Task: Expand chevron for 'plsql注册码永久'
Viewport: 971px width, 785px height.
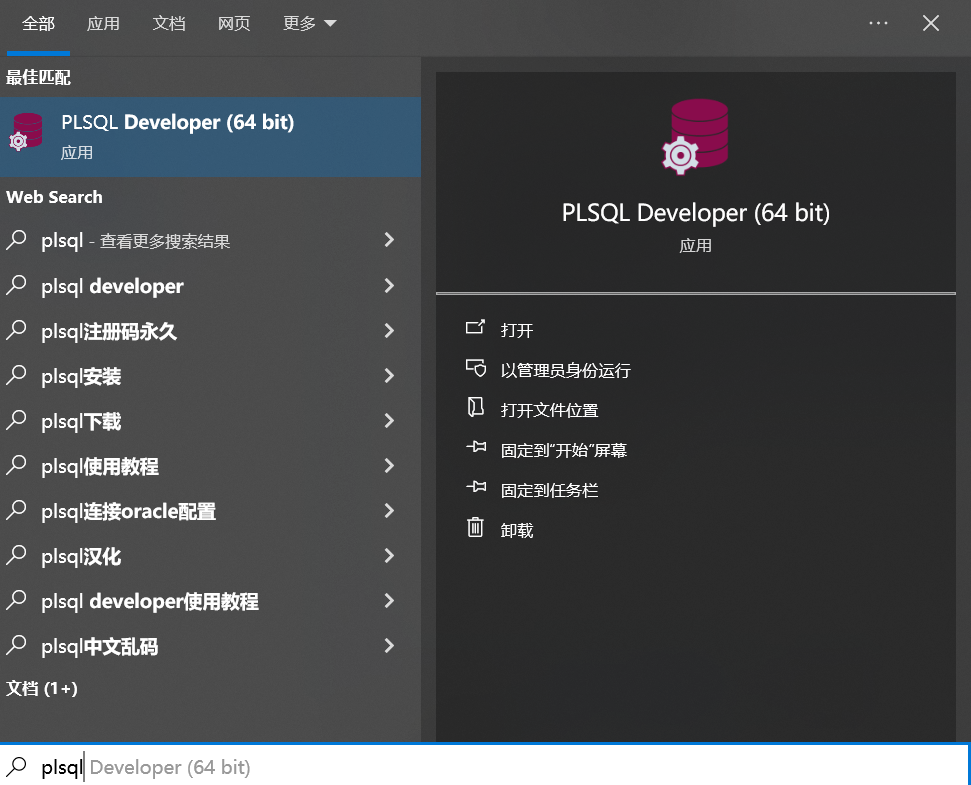Action: pyautogui.click(x=389, y=331)
